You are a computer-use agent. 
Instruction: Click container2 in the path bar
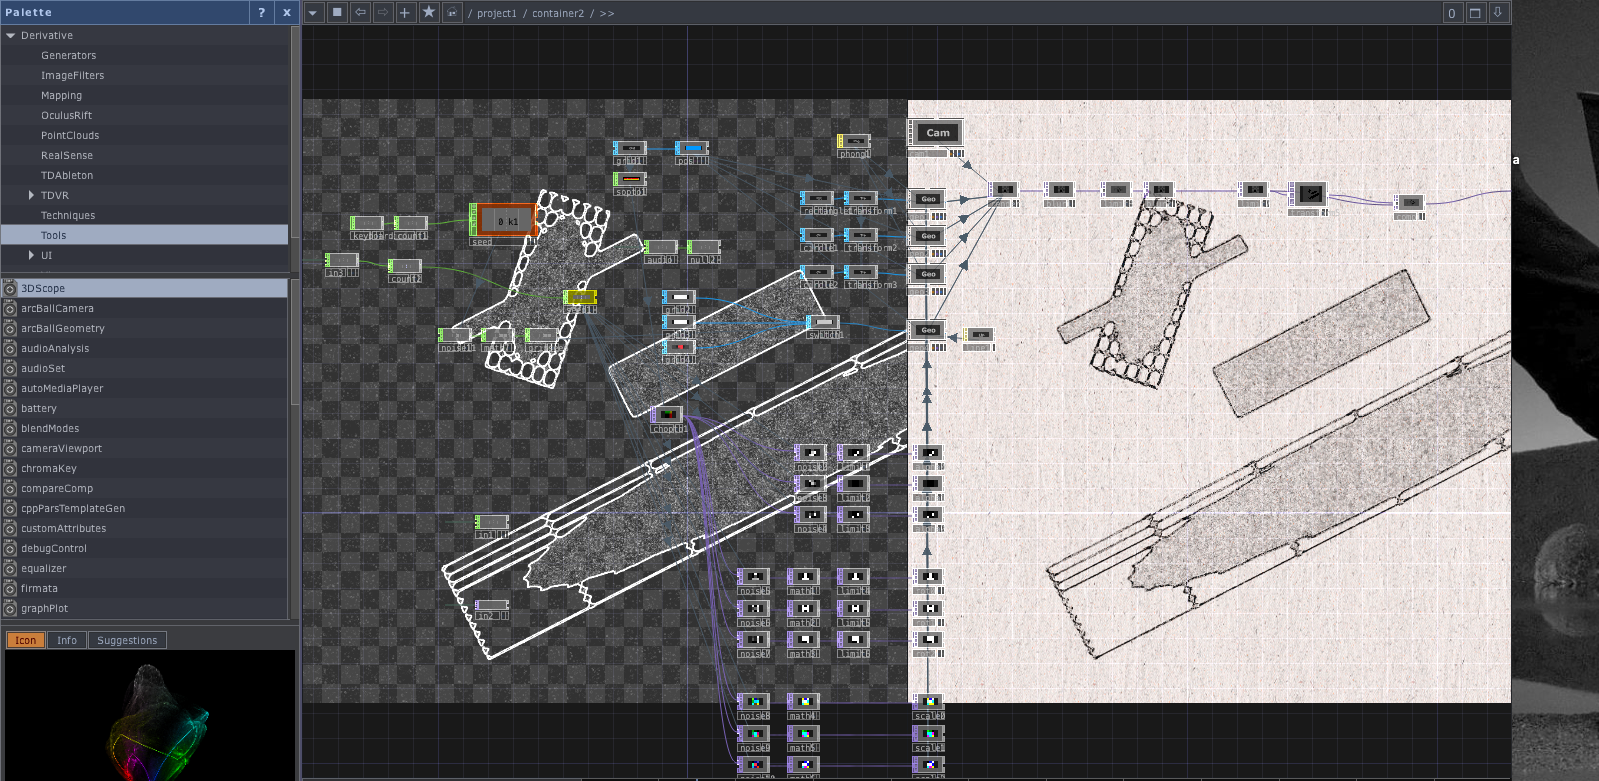pyautogui.click(x=557, y=13)
